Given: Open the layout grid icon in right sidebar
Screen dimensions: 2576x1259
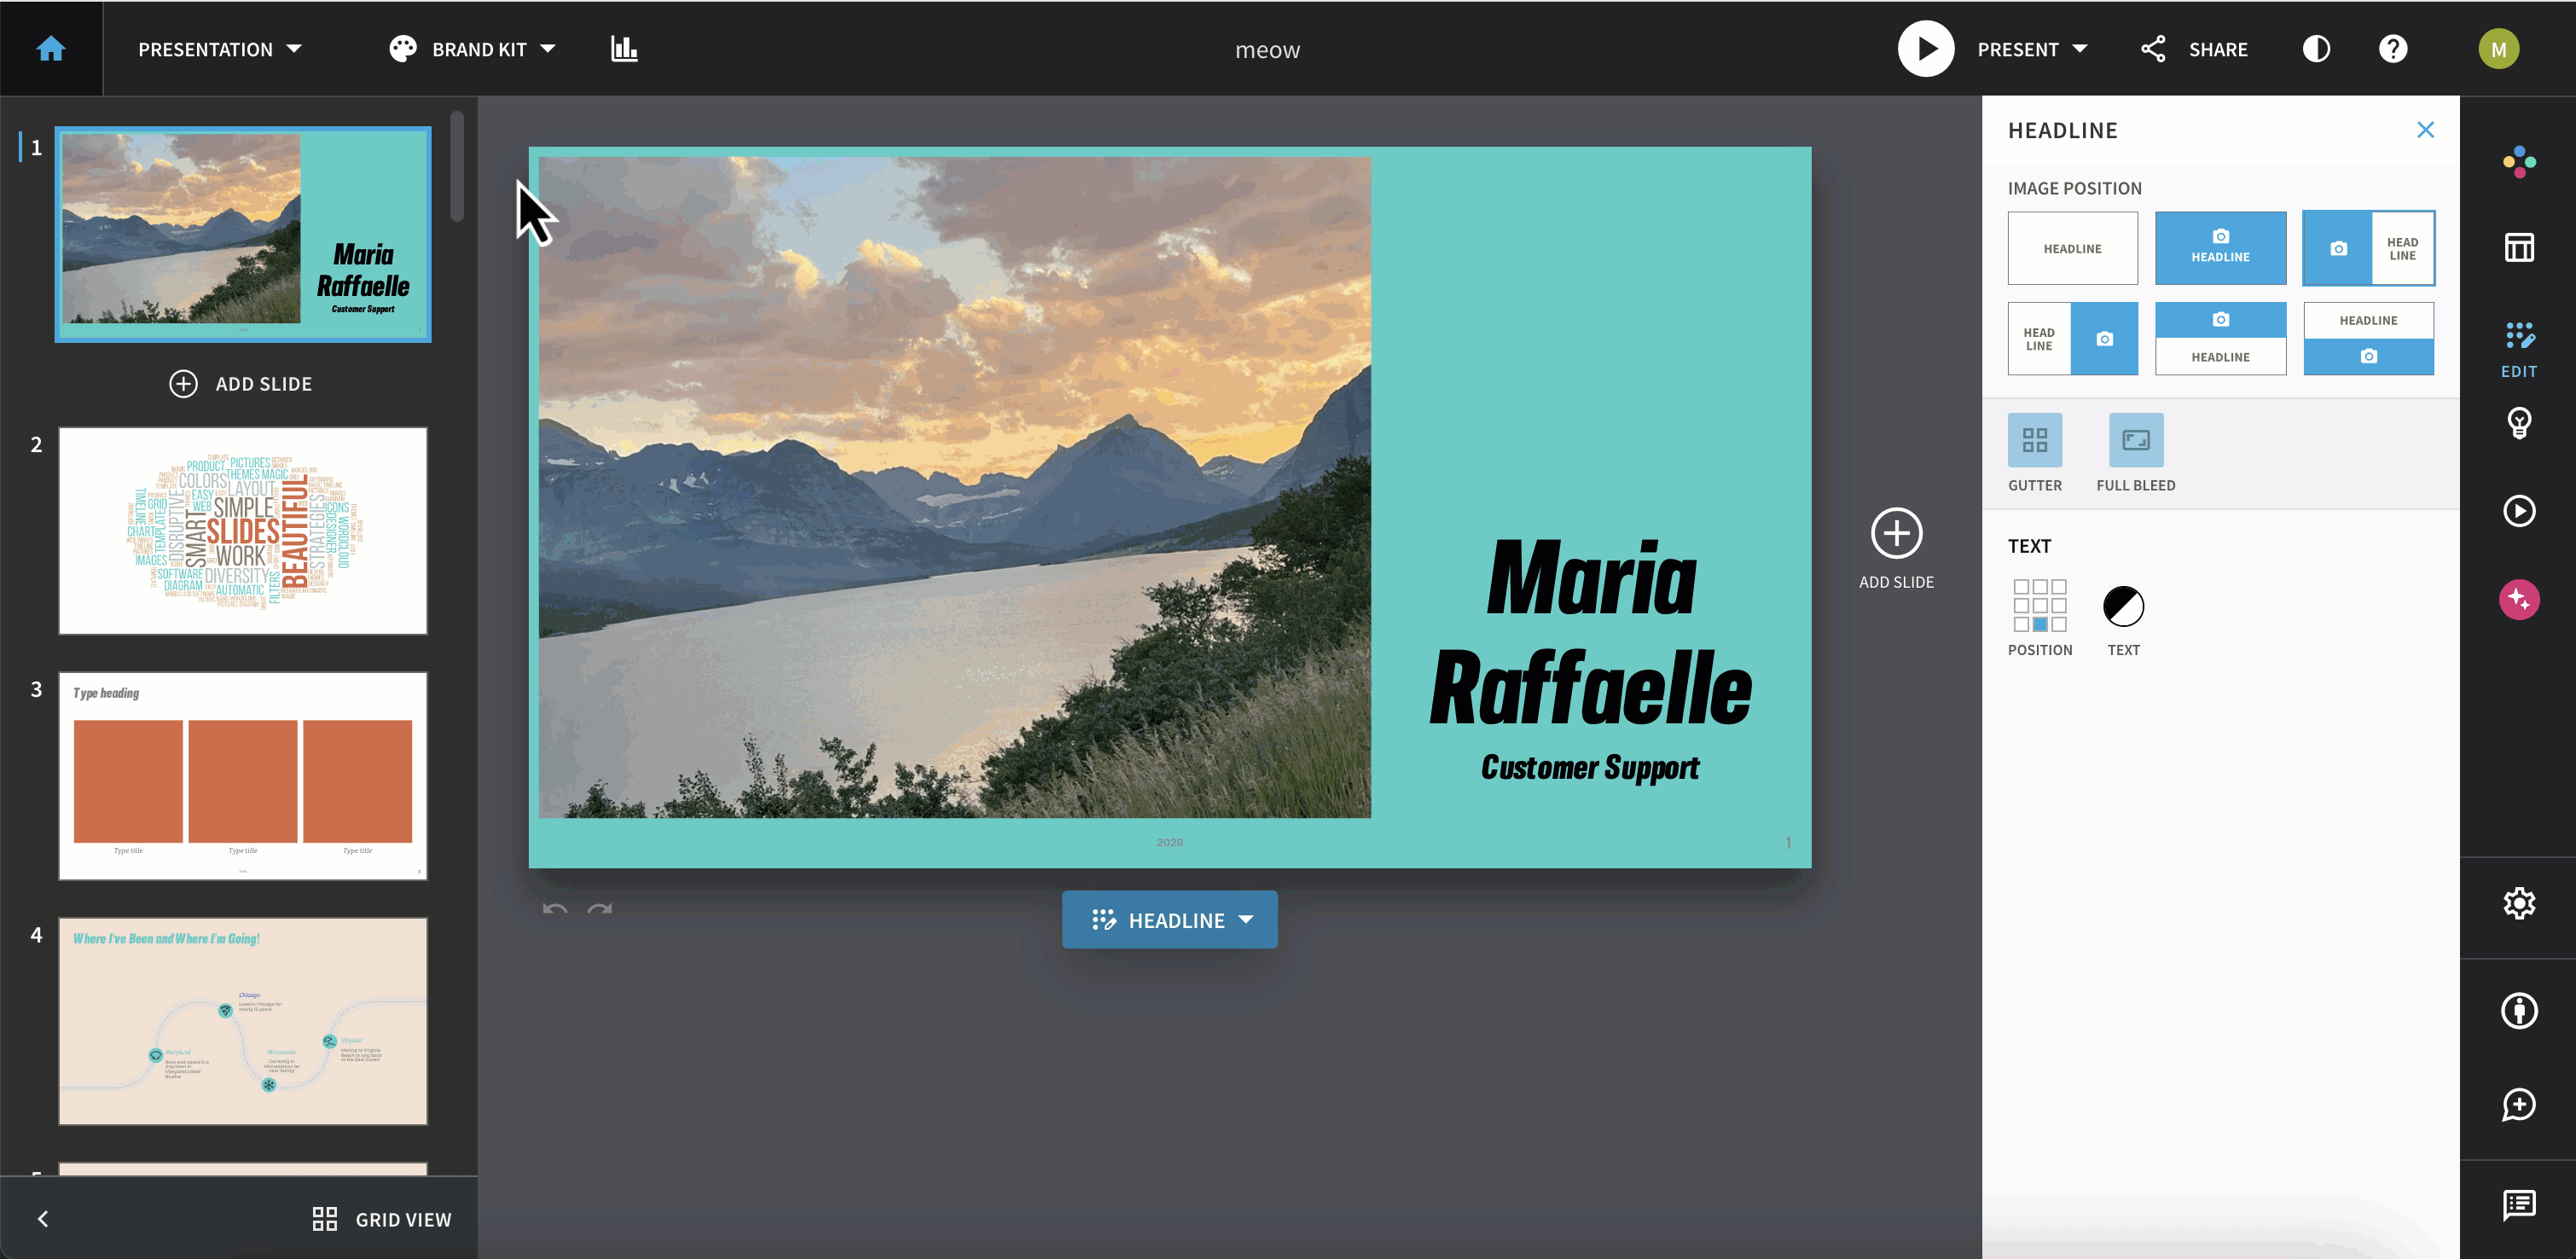Looking at the screenshot, I should pos(2519,247).
